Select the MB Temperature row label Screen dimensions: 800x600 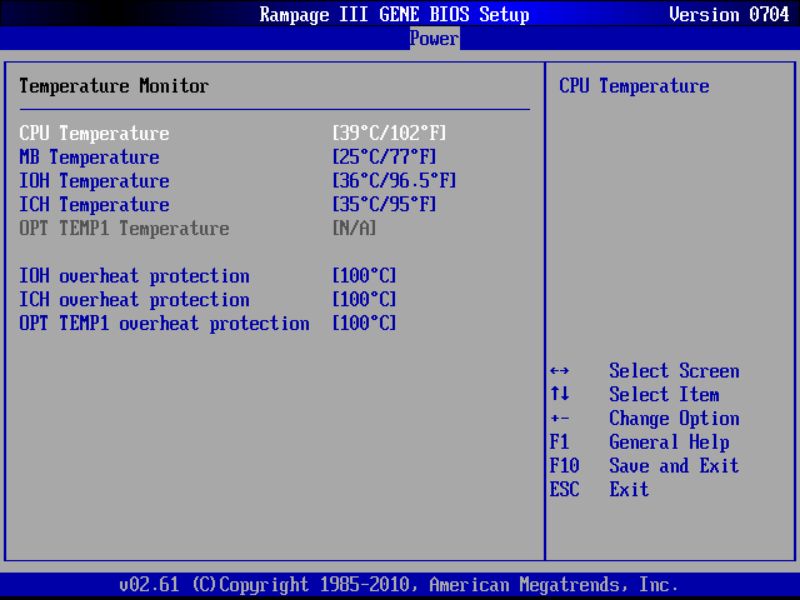pos(89,157)
